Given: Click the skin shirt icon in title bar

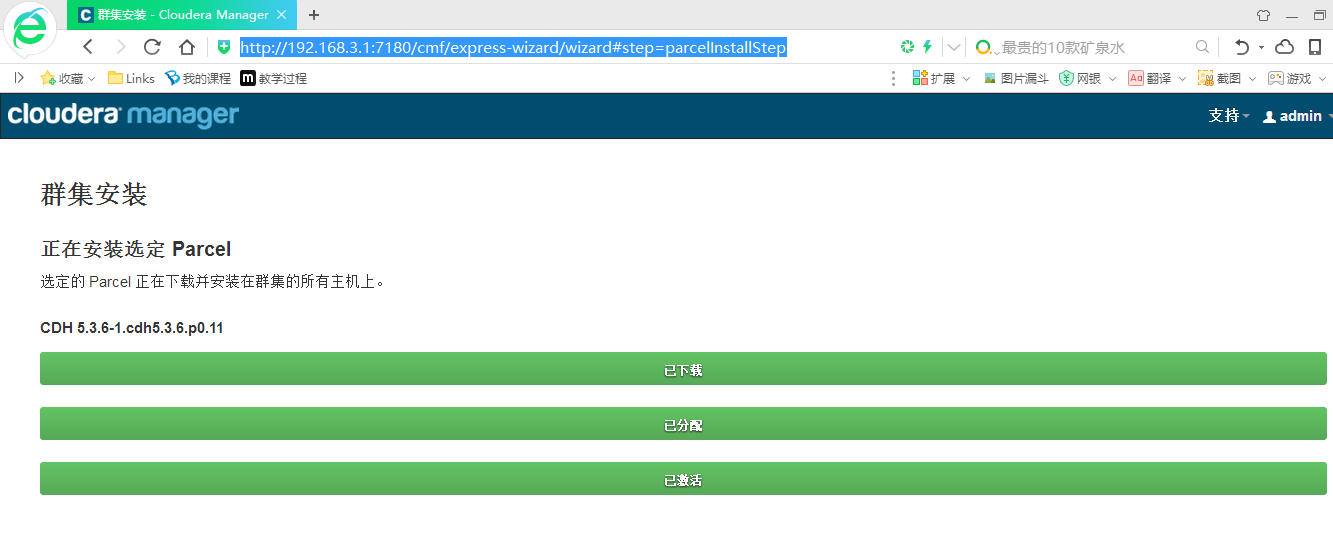Looking at the screenshot, I should tap(1262, 15).
